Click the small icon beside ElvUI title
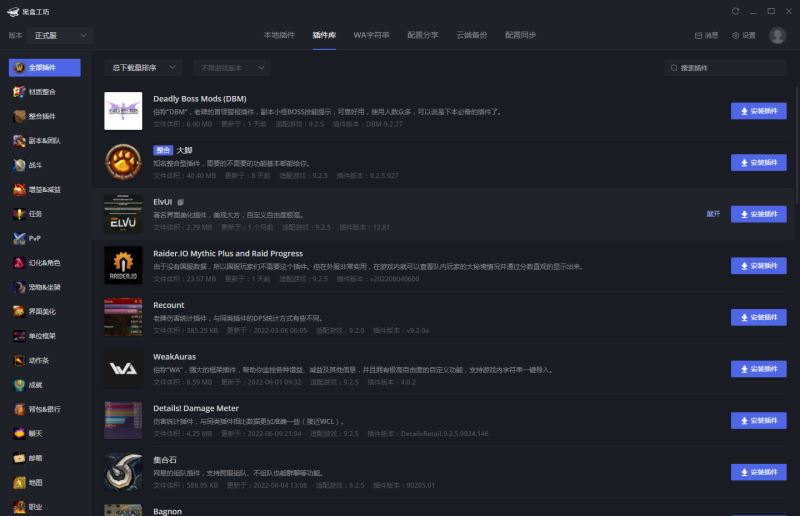Screen dimensions: 800x516 [180, 202]
